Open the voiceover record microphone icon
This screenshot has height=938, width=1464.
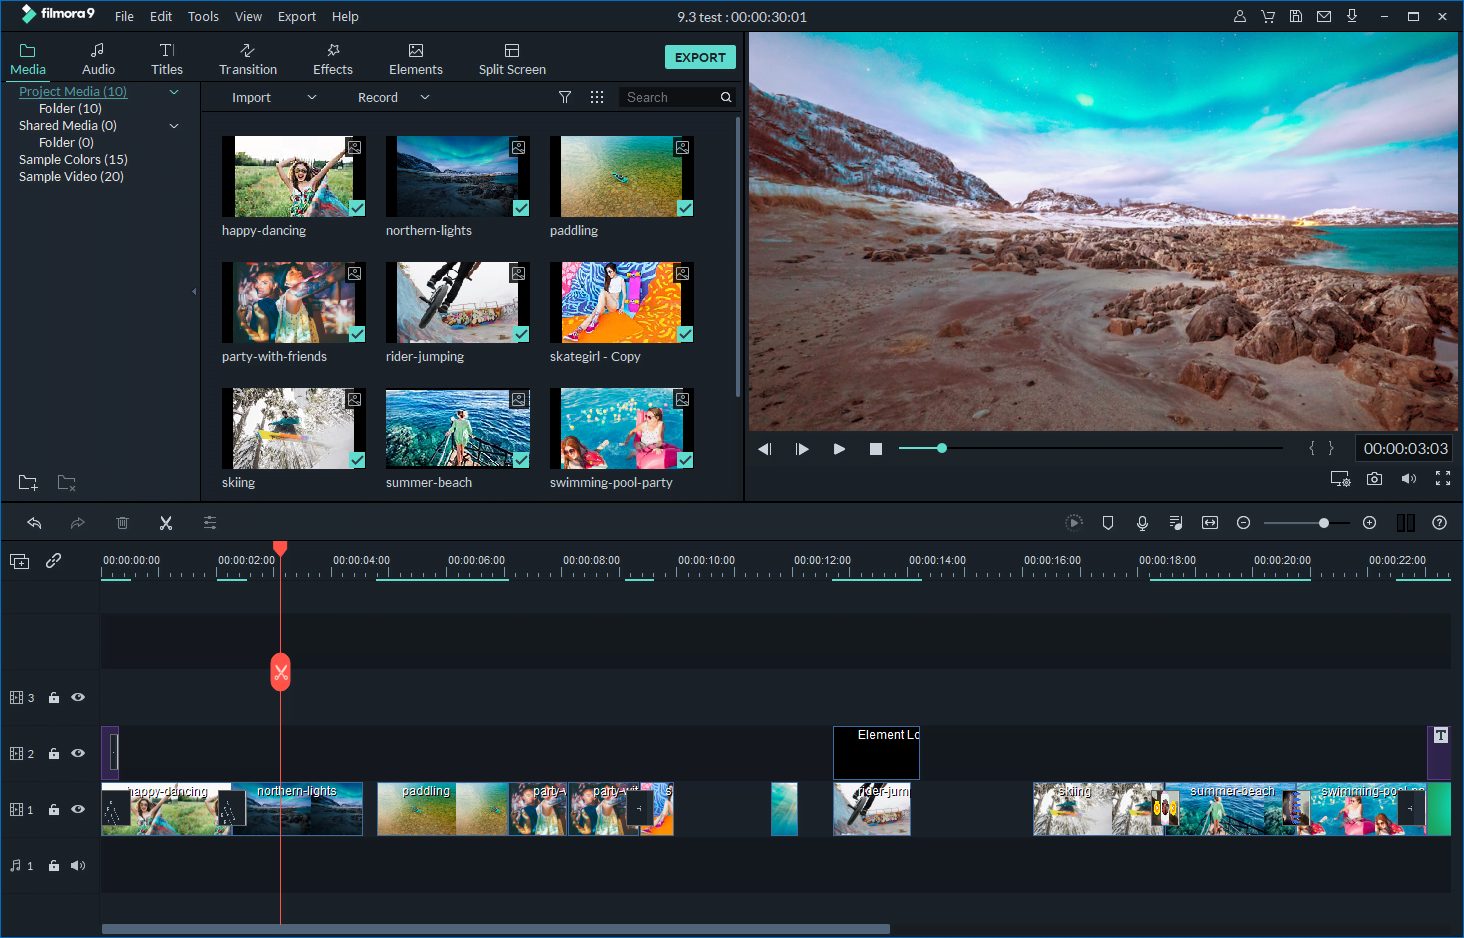click(1142, 522)
